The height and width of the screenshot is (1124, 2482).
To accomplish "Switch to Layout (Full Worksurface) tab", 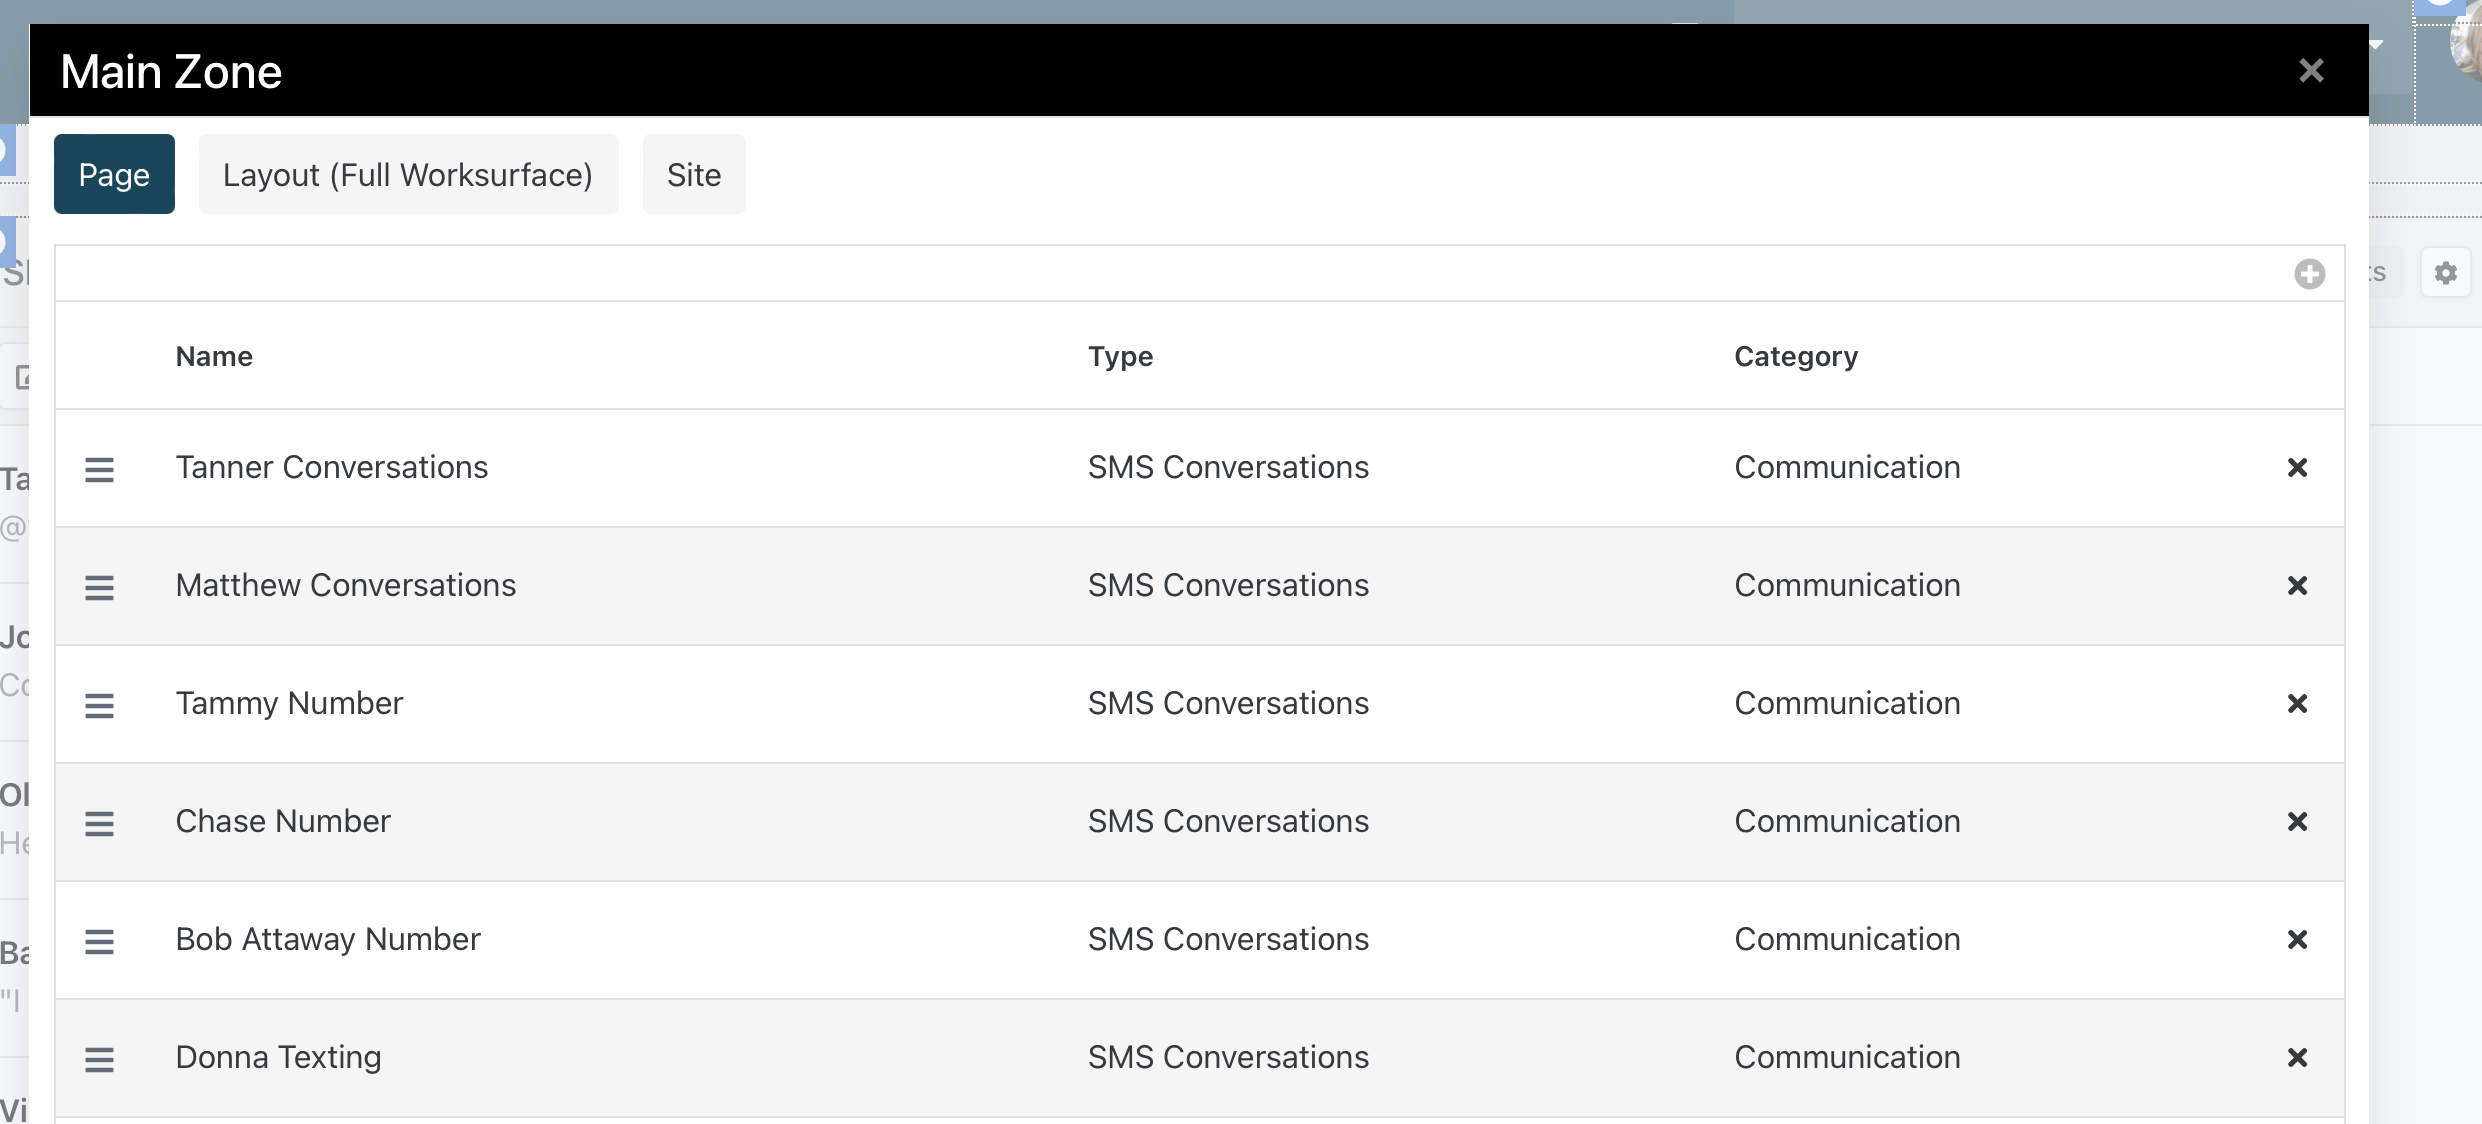I will coord(408,174).
